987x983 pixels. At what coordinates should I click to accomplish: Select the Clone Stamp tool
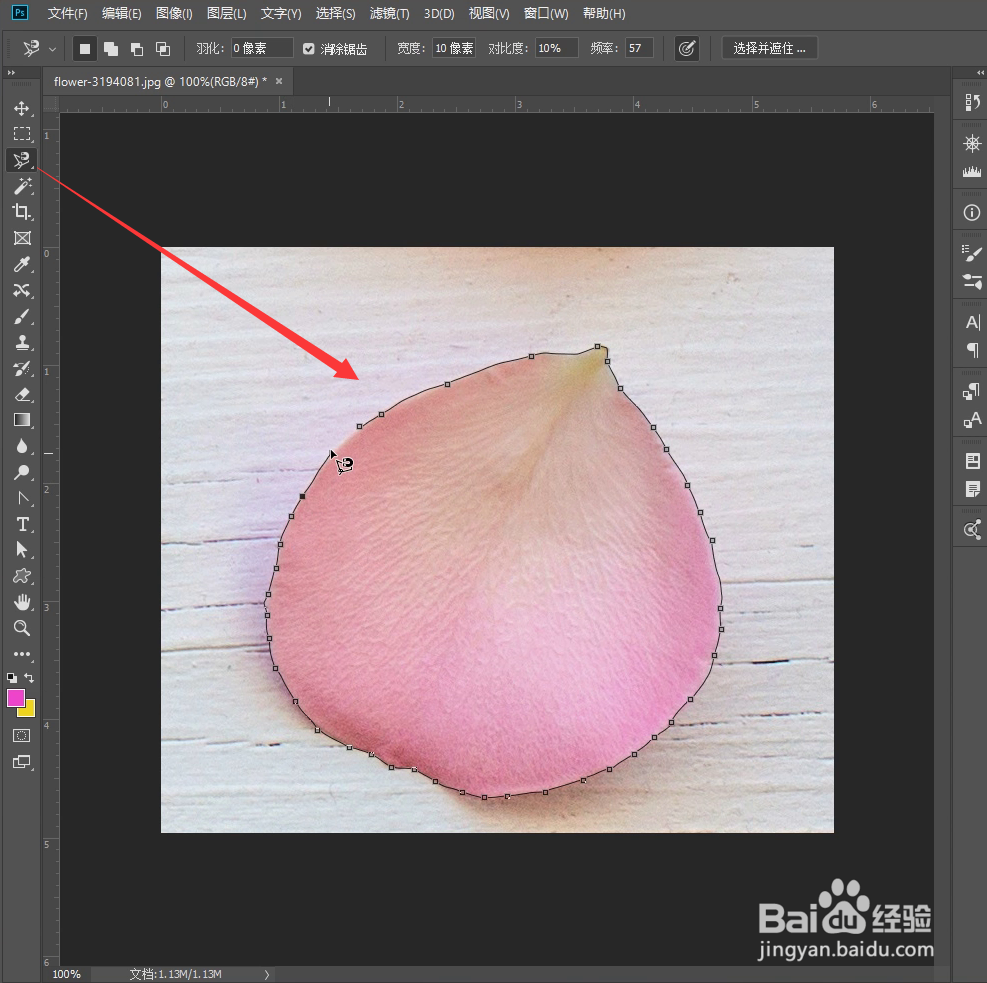coord(21,342)
